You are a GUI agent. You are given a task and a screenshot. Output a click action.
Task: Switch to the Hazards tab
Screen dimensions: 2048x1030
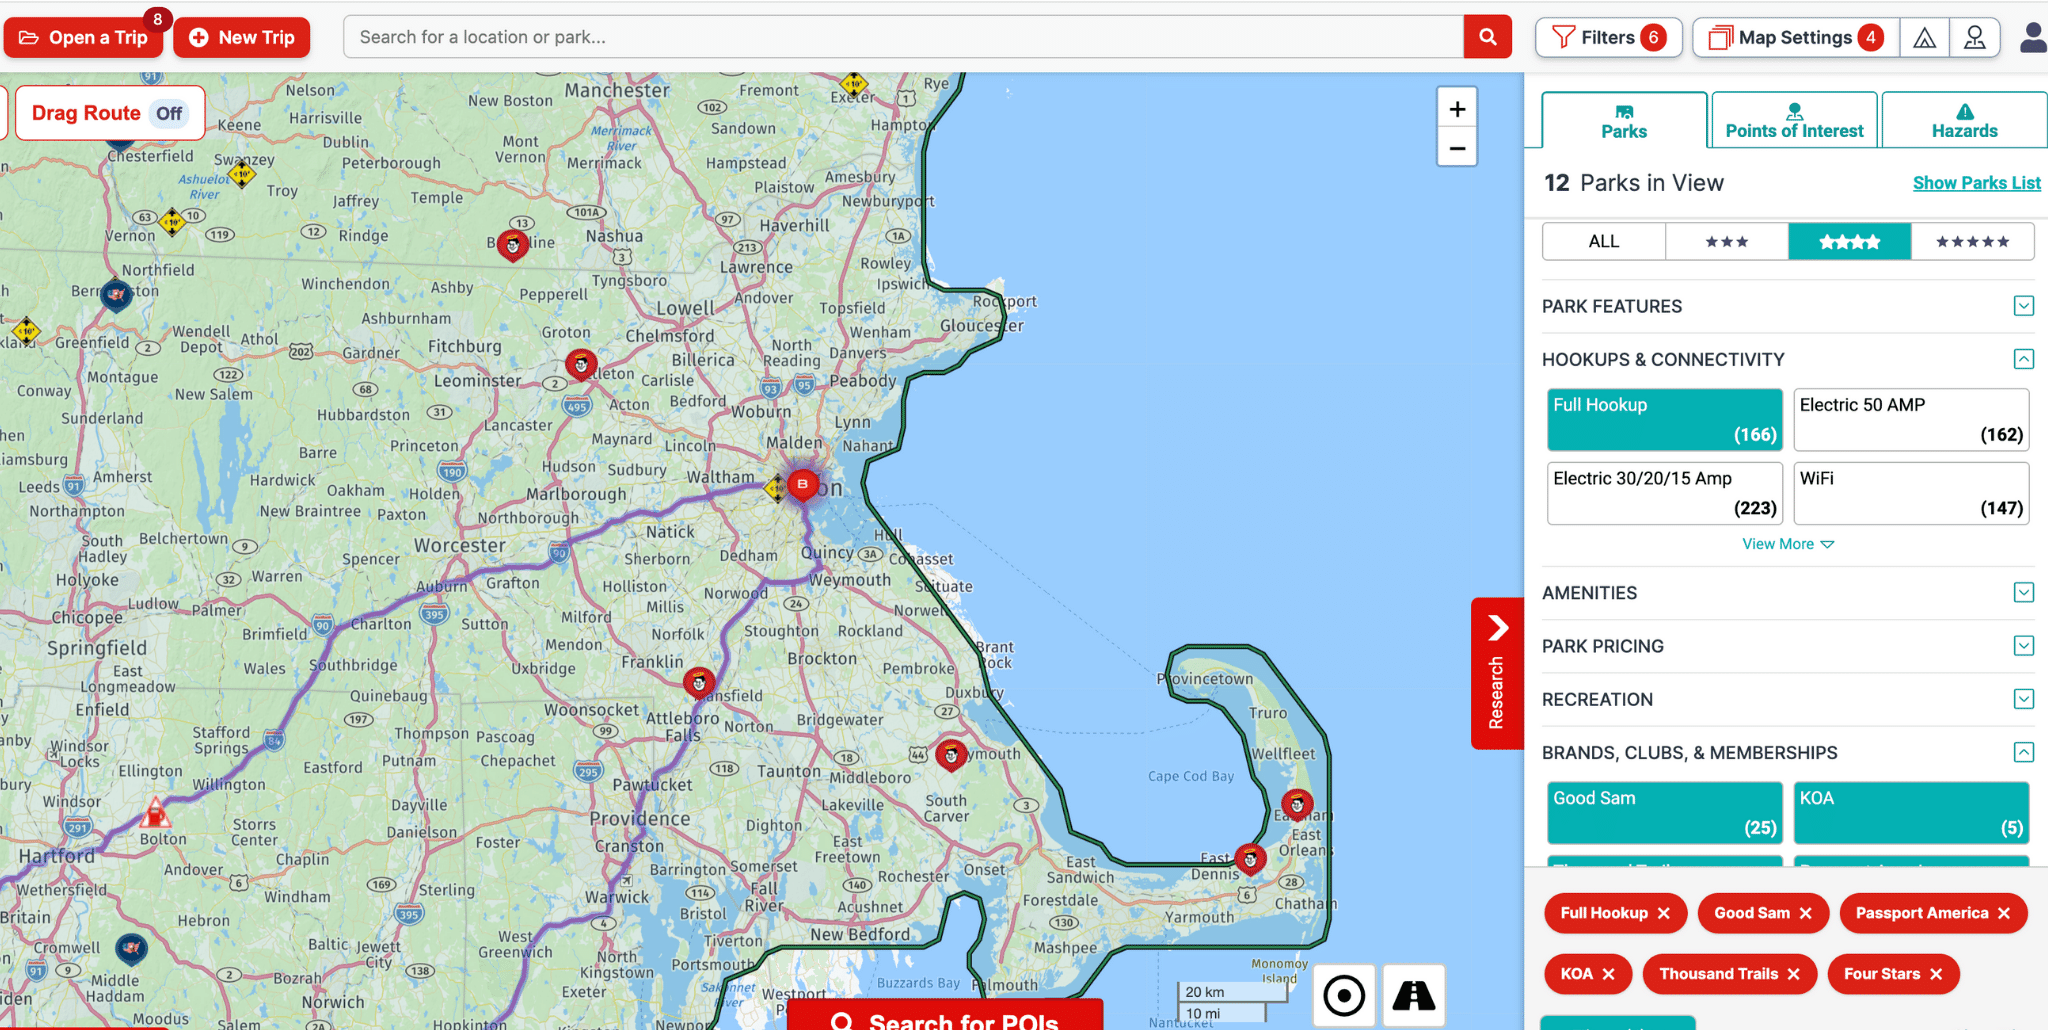[x=1964, y=120]
